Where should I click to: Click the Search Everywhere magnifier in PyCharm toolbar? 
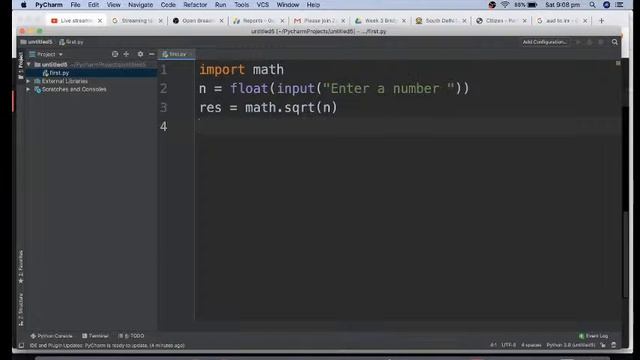615,42
